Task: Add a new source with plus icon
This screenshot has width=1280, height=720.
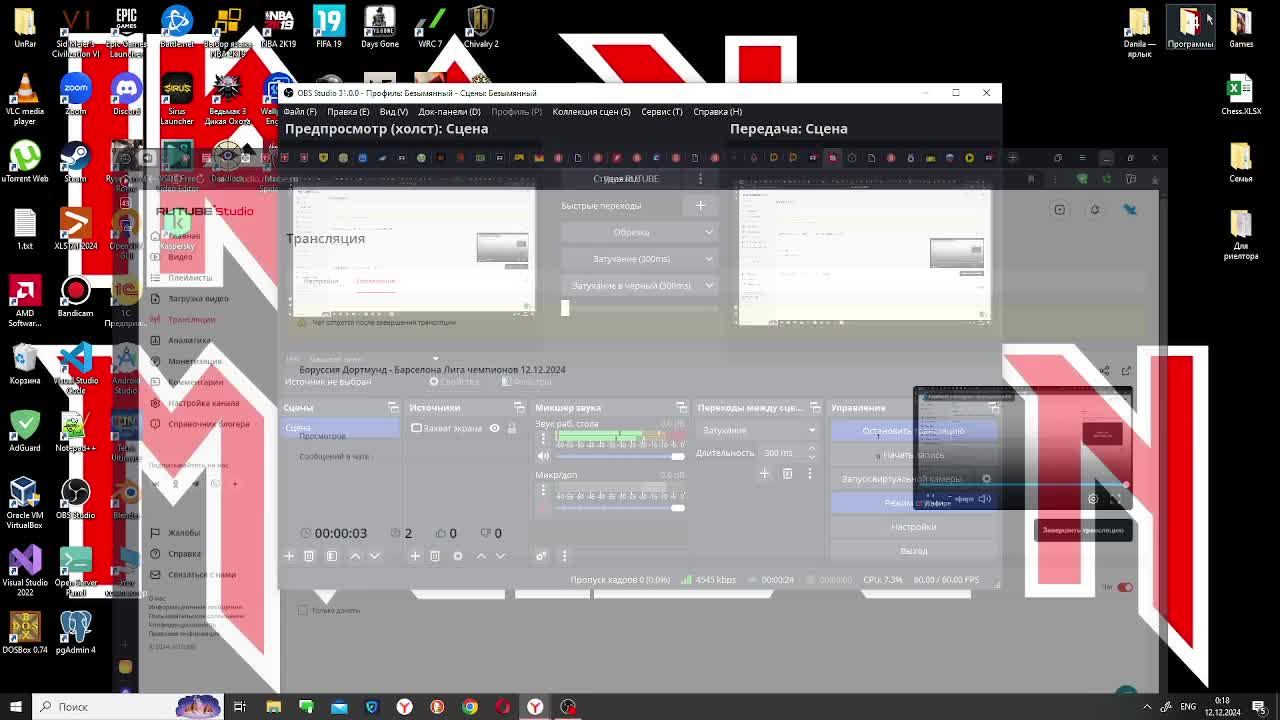Action: pos(415,556)
